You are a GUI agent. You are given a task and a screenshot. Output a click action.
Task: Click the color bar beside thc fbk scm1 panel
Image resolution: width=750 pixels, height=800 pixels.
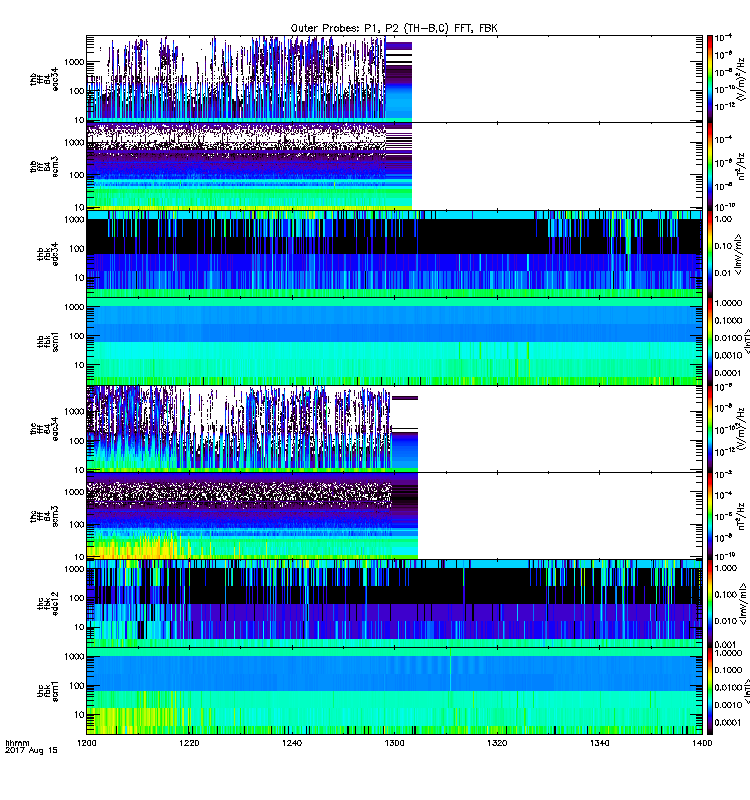point(710,691)
